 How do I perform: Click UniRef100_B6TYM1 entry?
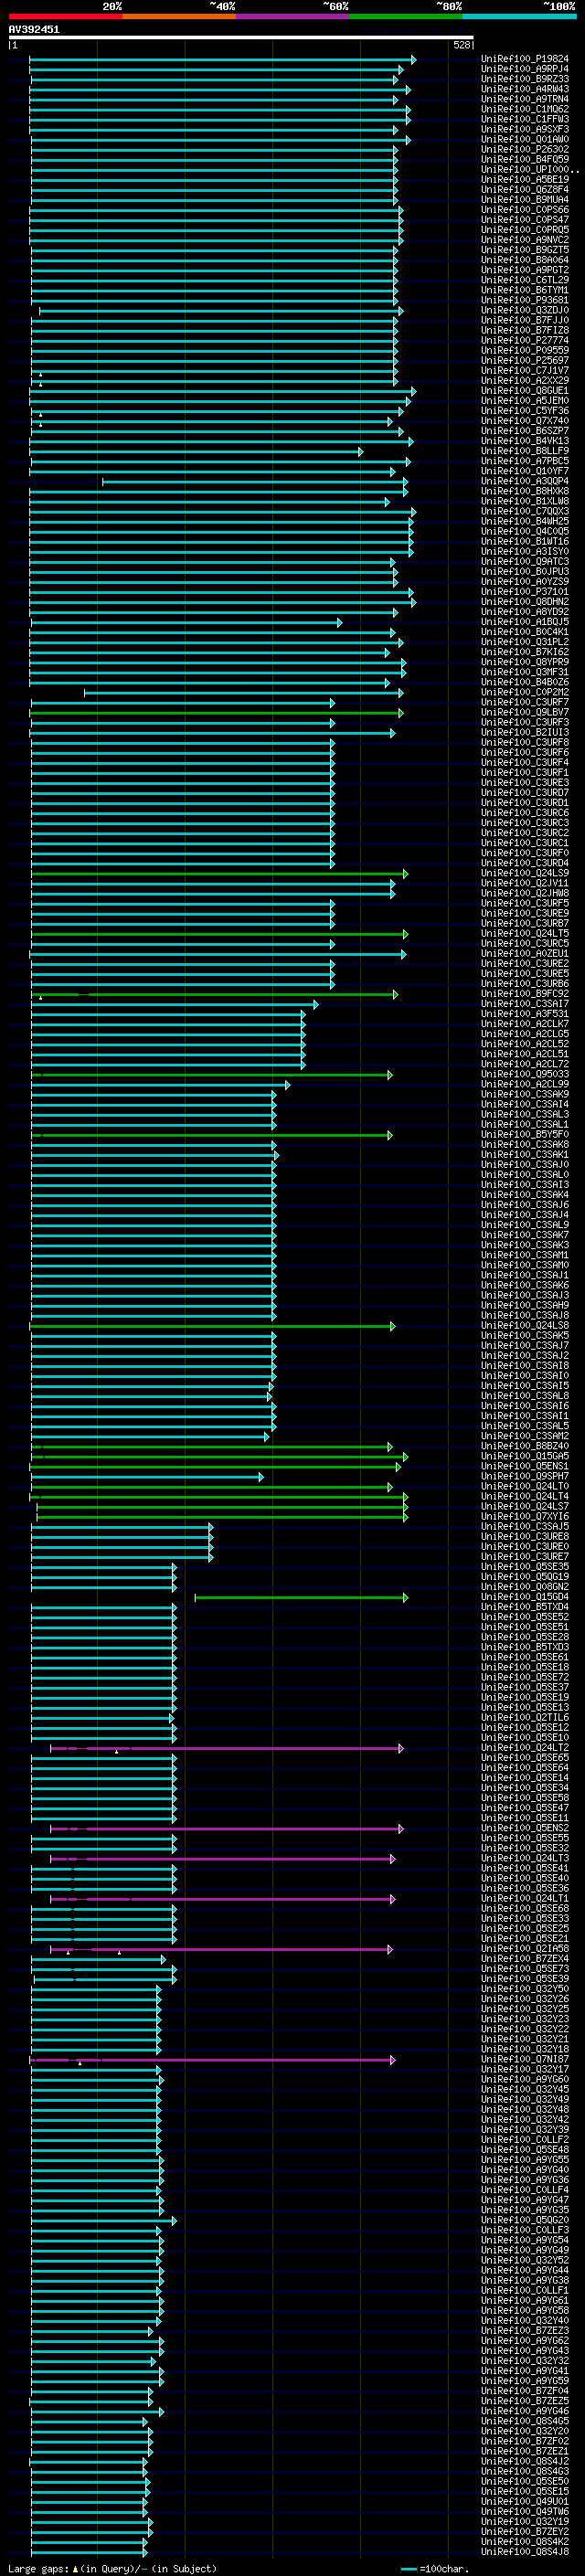[x=525, y=290]
